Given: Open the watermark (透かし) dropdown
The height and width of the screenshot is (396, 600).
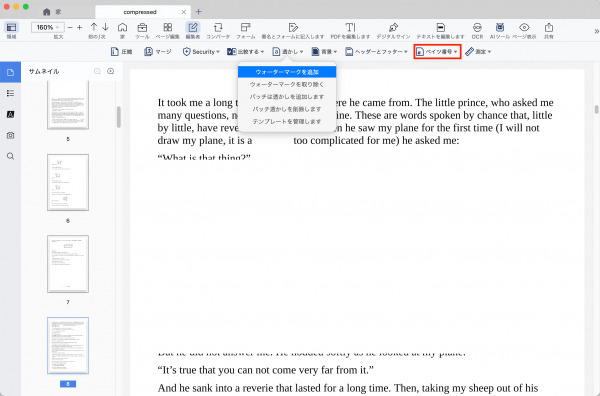Looking at the screenshot, I should pos(288,52).
